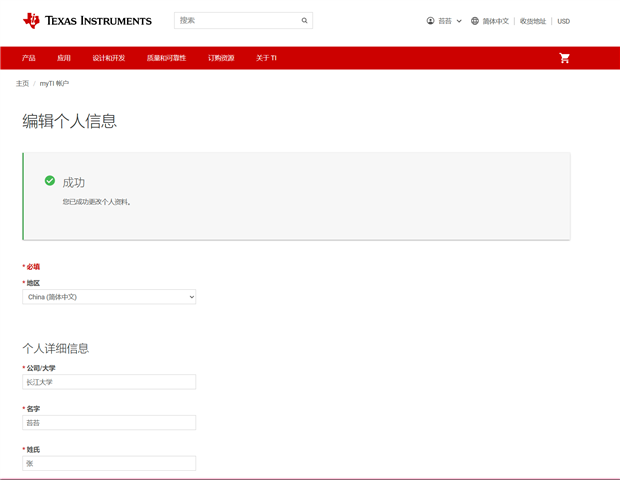Open the 质量和可靠性 menu
620x480 pixels.
coord(166,58)
